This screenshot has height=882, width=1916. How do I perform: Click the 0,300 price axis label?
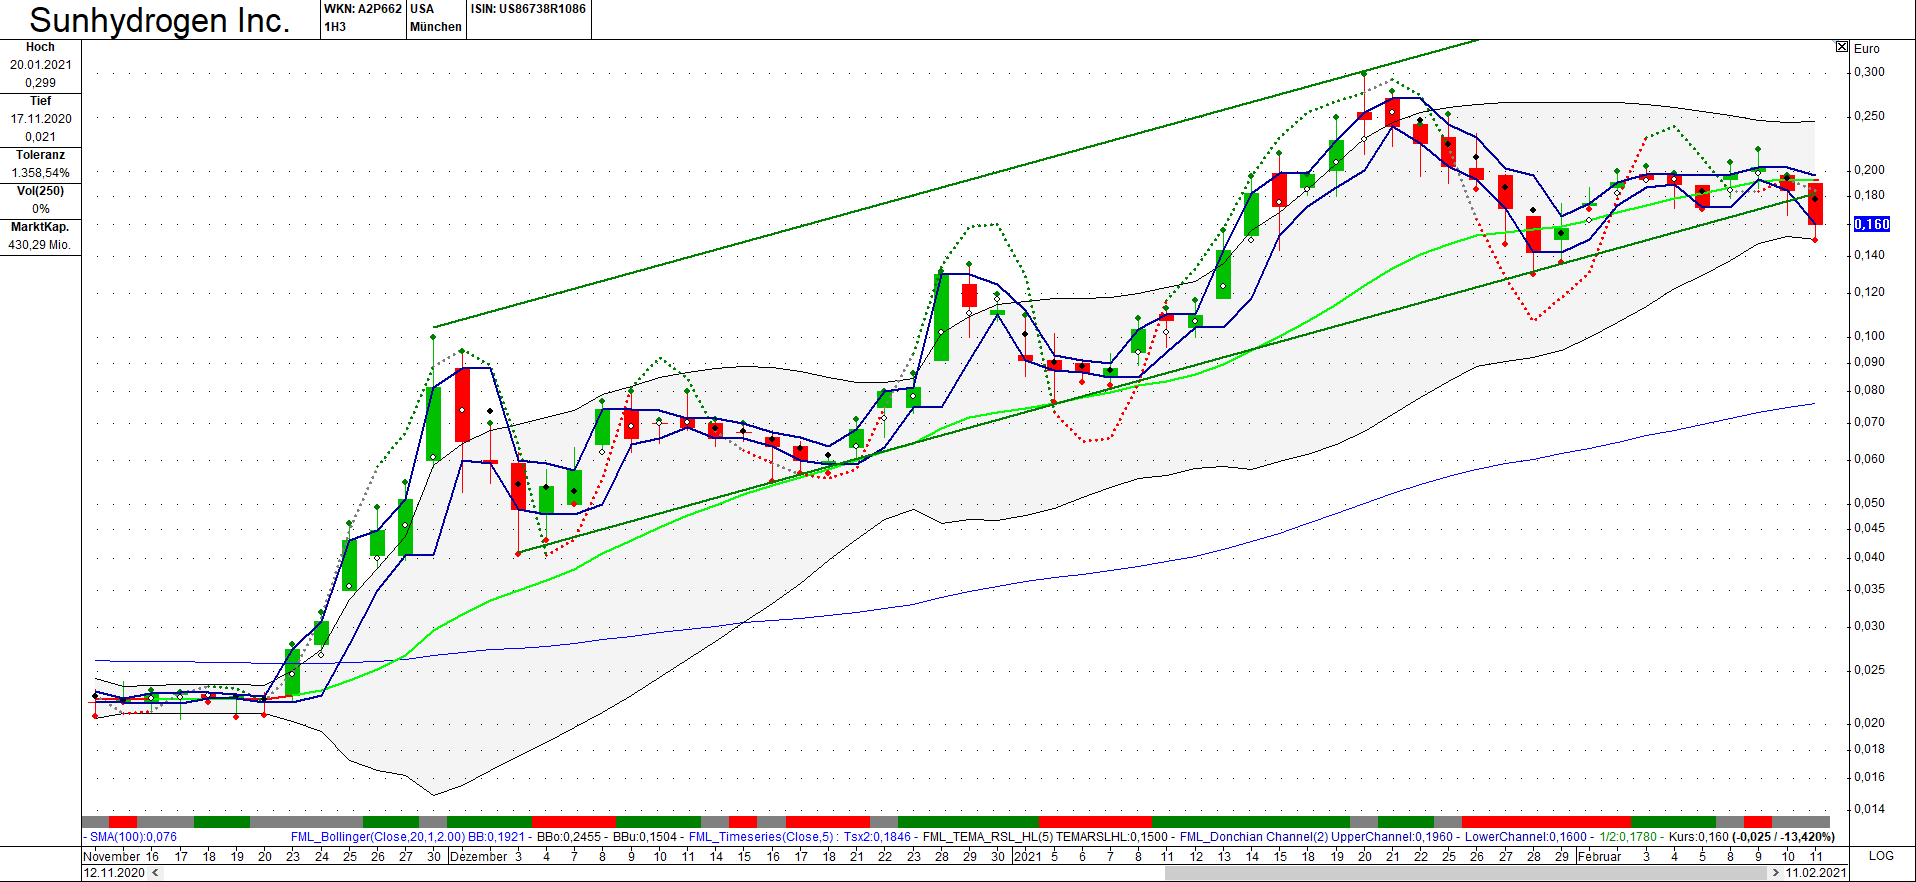1869,72
